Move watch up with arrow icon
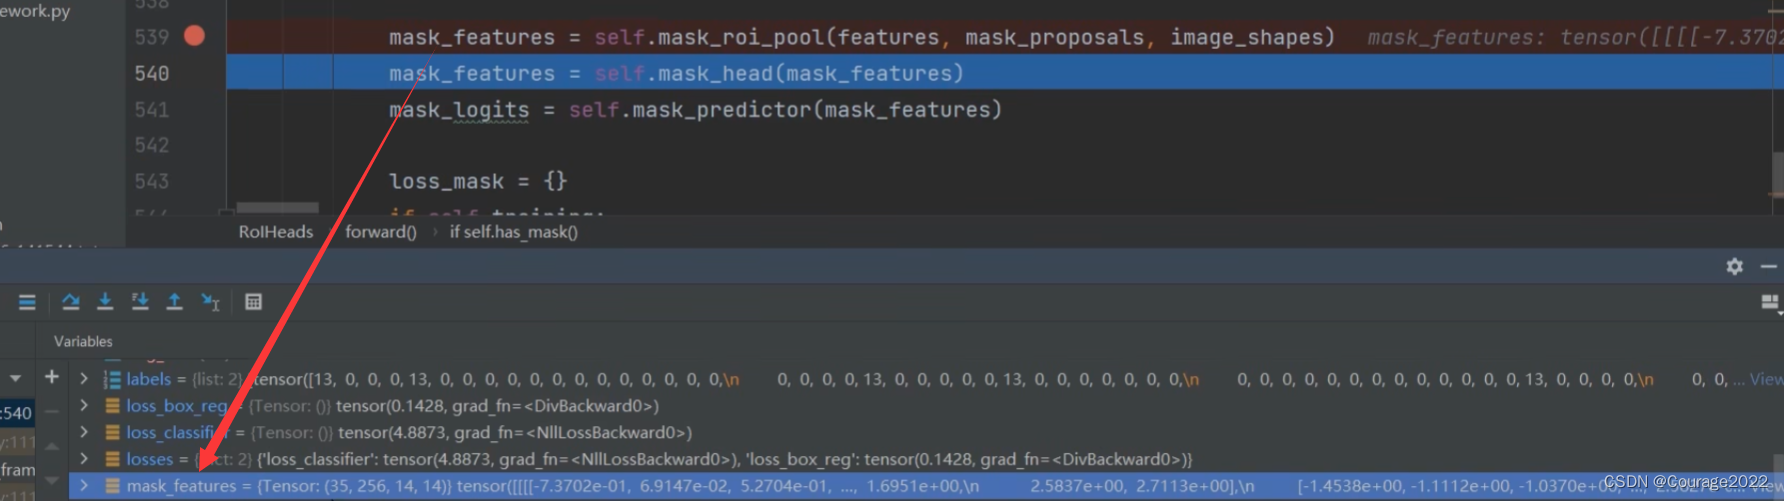Viewport: 1784px width, 501px height. (52, 446)
